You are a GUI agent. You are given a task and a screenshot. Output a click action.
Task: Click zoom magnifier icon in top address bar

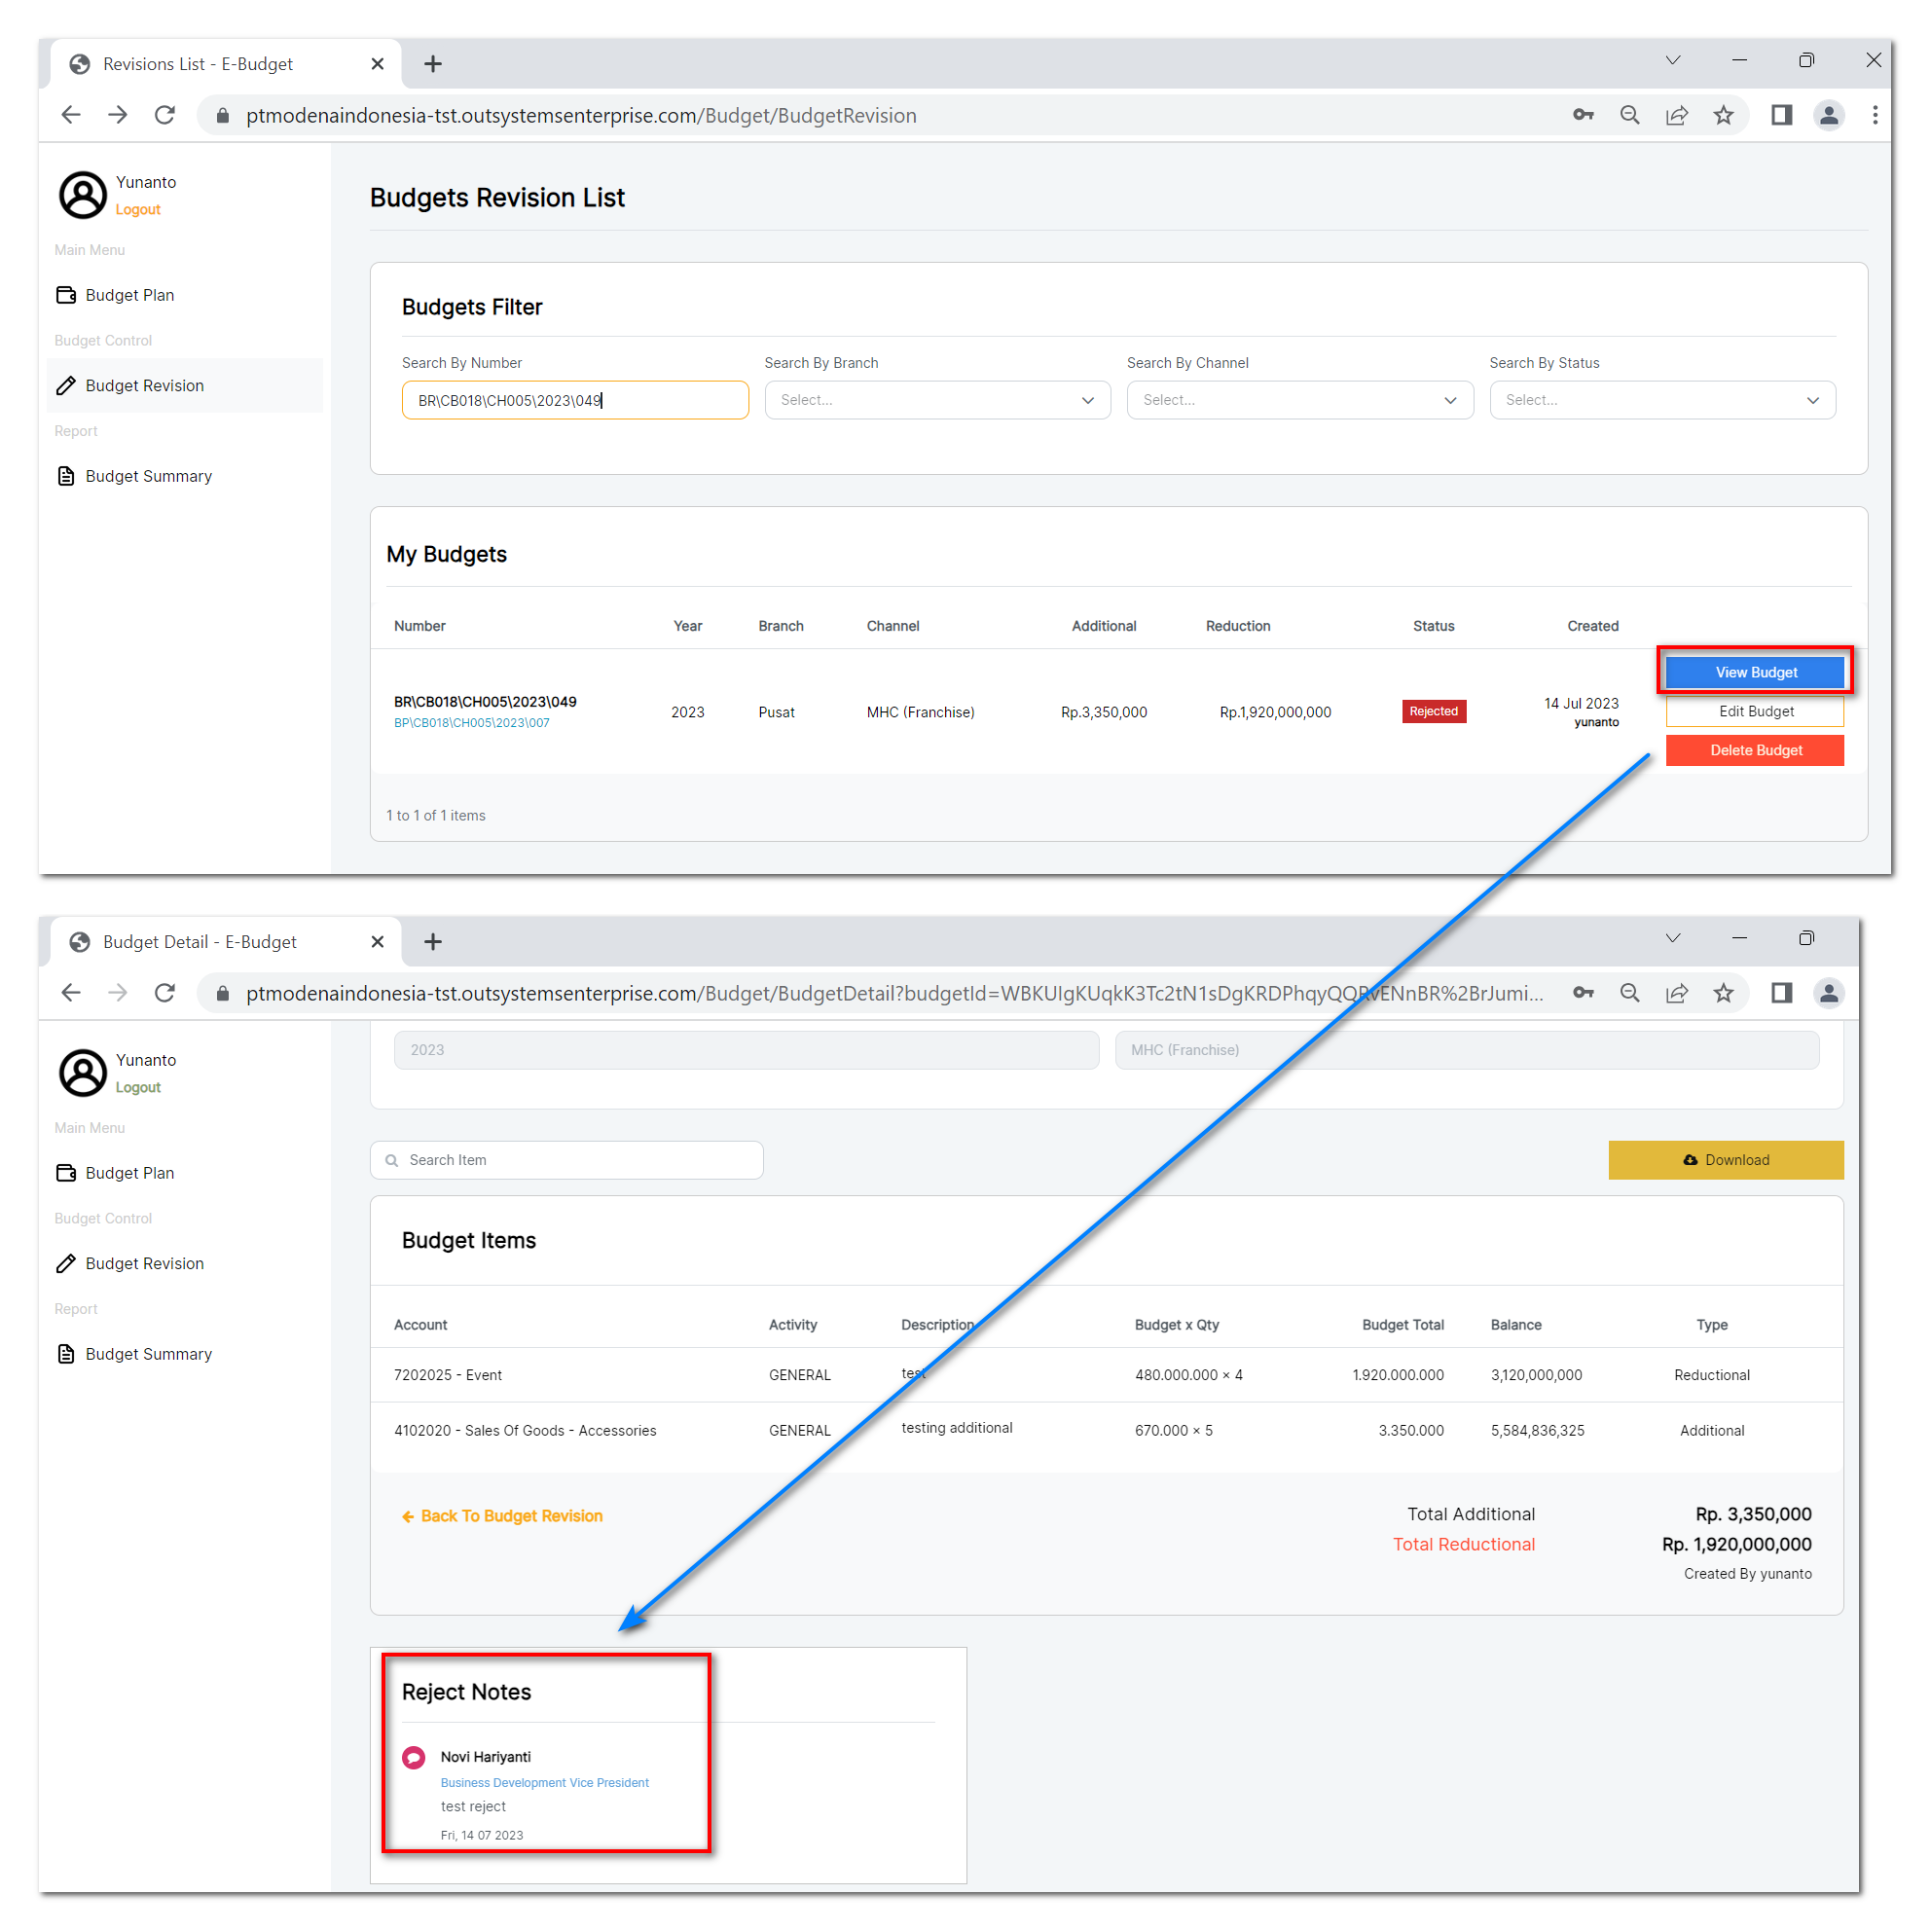(x=1629, y=115)
